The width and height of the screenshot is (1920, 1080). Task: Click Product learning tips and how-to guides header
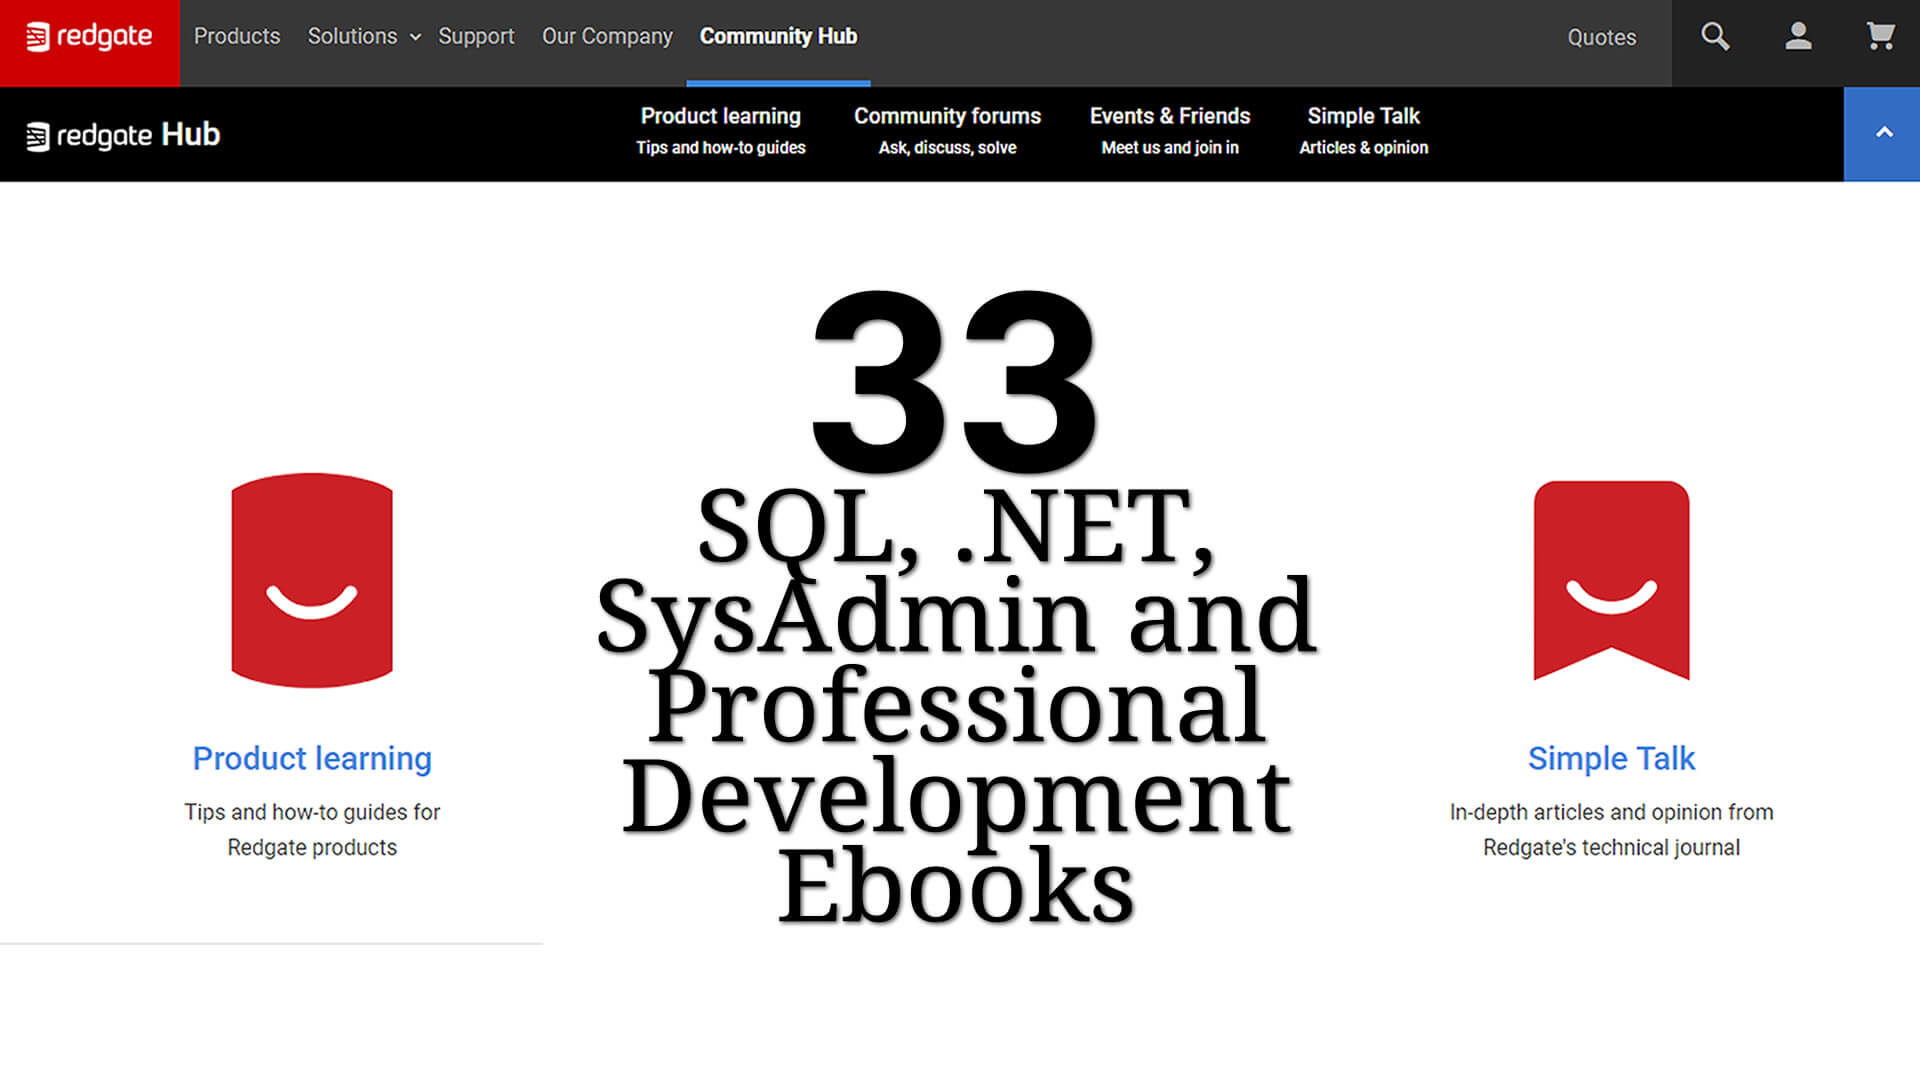coord(720,116)
